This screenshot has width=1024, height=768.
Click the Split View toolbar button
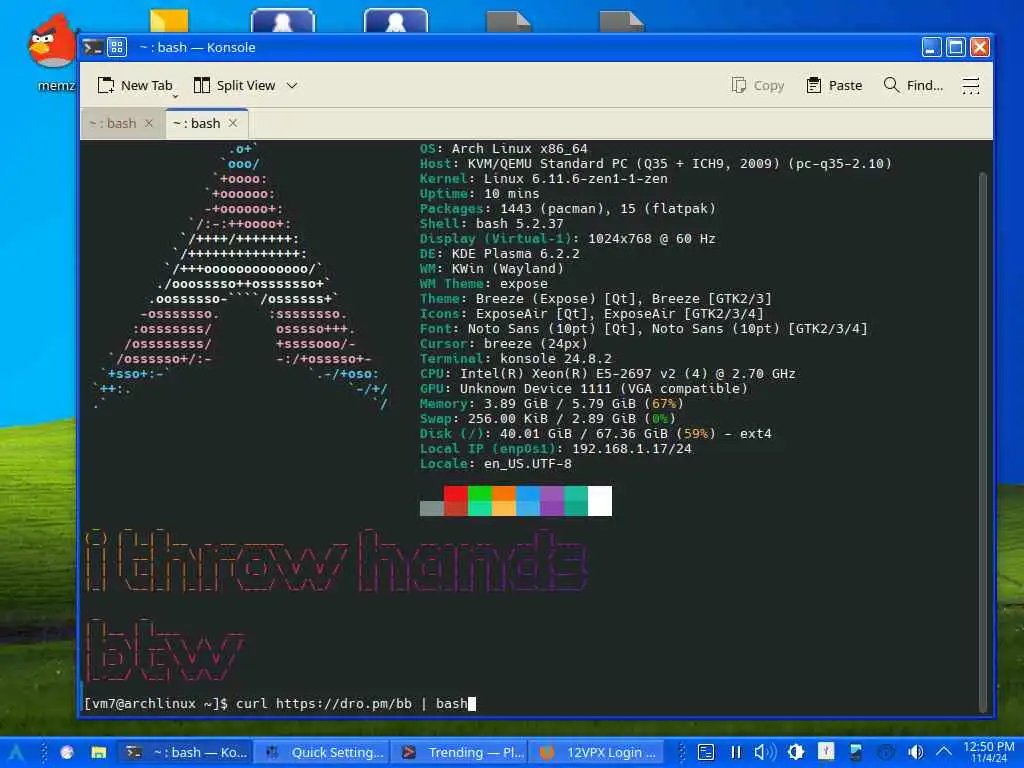click(x=234, y=86)
